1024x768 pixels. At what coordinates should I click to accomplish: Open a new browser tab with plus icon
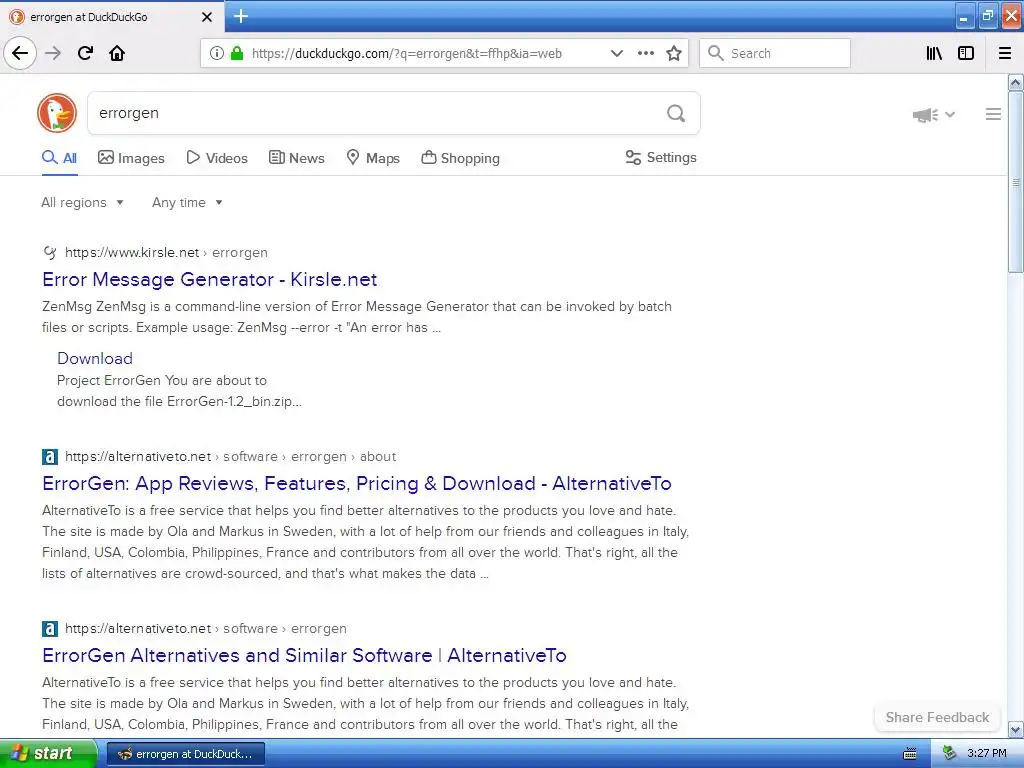(241, 16)
